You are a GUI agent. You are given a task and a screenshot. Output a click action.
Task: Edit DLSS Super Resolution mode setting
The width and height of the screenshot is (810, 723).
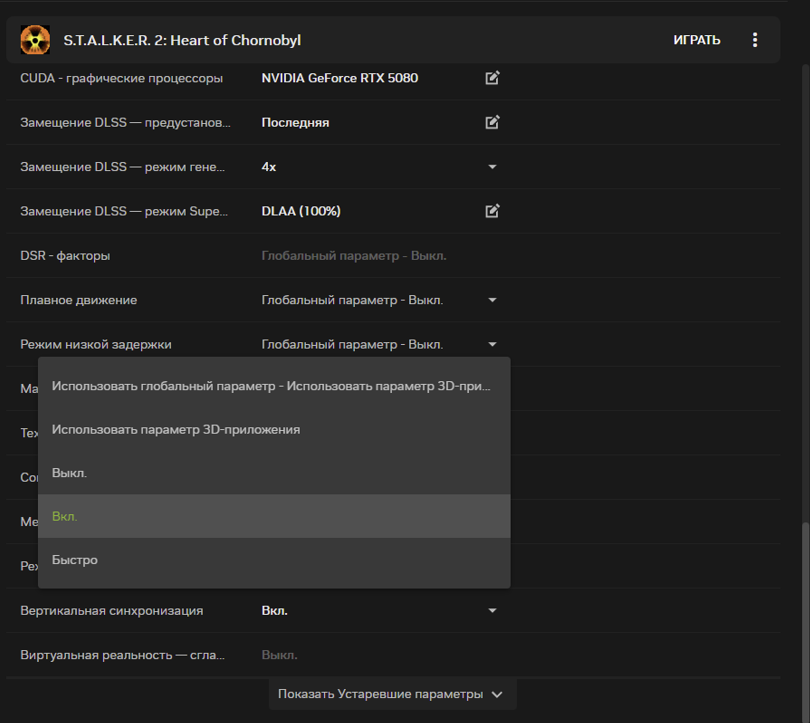coord(492,211)
